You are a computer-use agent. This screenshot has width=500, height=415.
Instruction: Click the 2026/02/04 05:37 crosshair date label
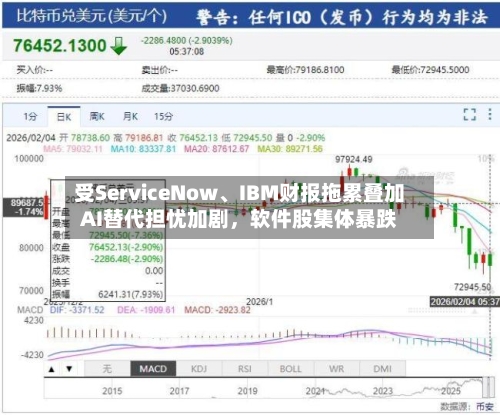465,302
